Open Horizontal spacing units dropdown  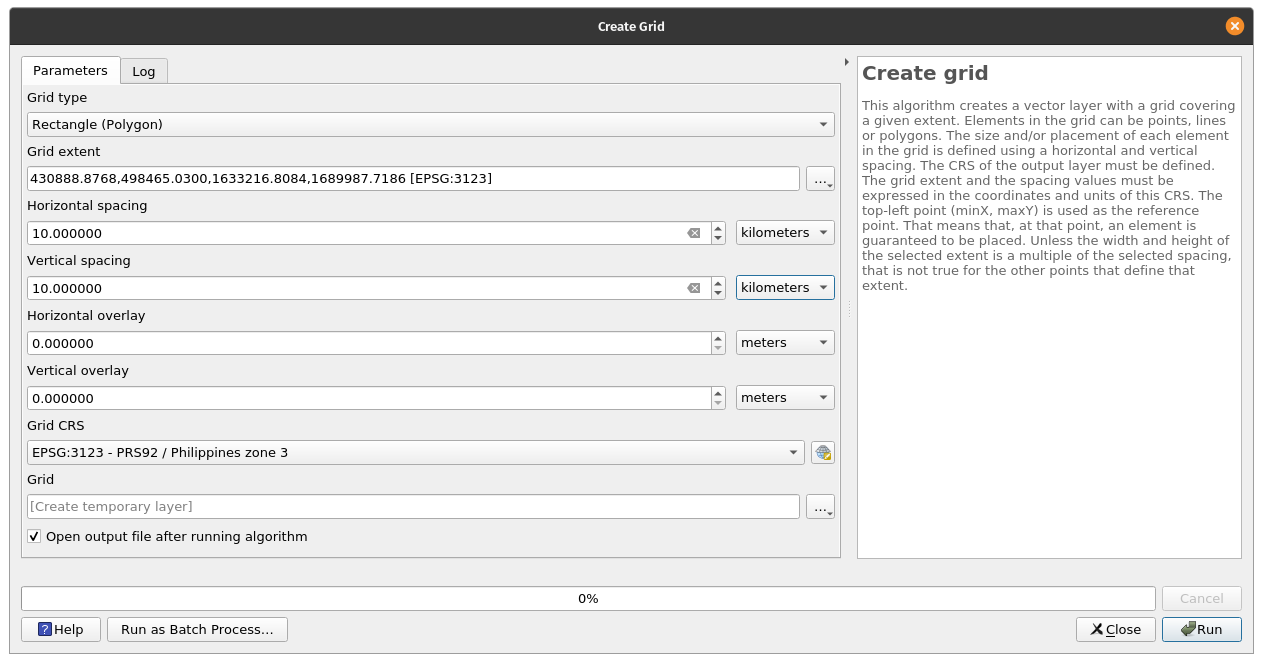pyautogui.click(x=785, y=233)
